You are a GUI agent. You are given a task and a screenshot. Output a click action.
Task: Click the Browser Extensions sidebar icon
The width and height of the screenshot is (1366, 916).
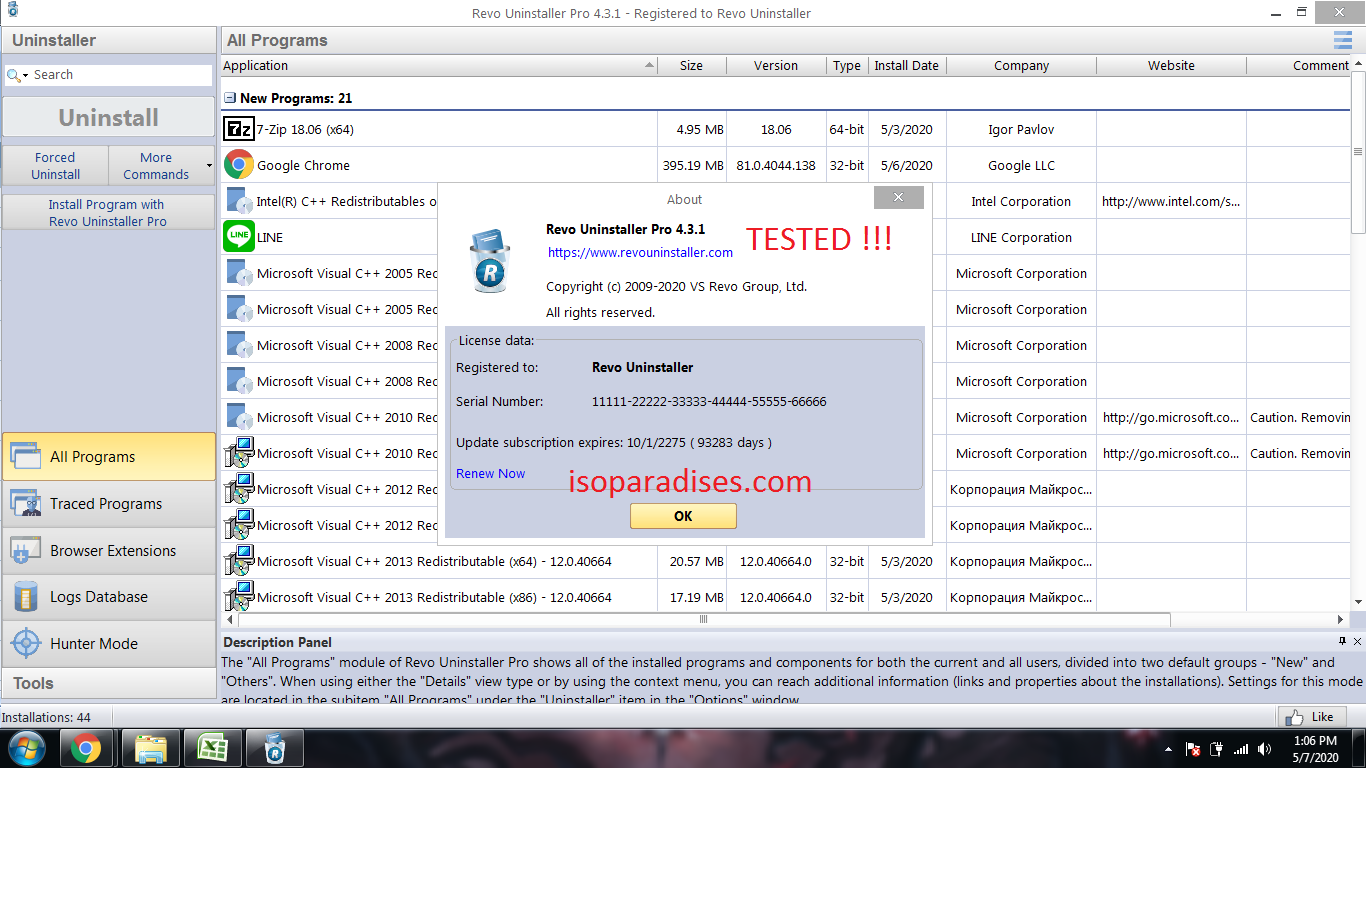click(25, 550)
